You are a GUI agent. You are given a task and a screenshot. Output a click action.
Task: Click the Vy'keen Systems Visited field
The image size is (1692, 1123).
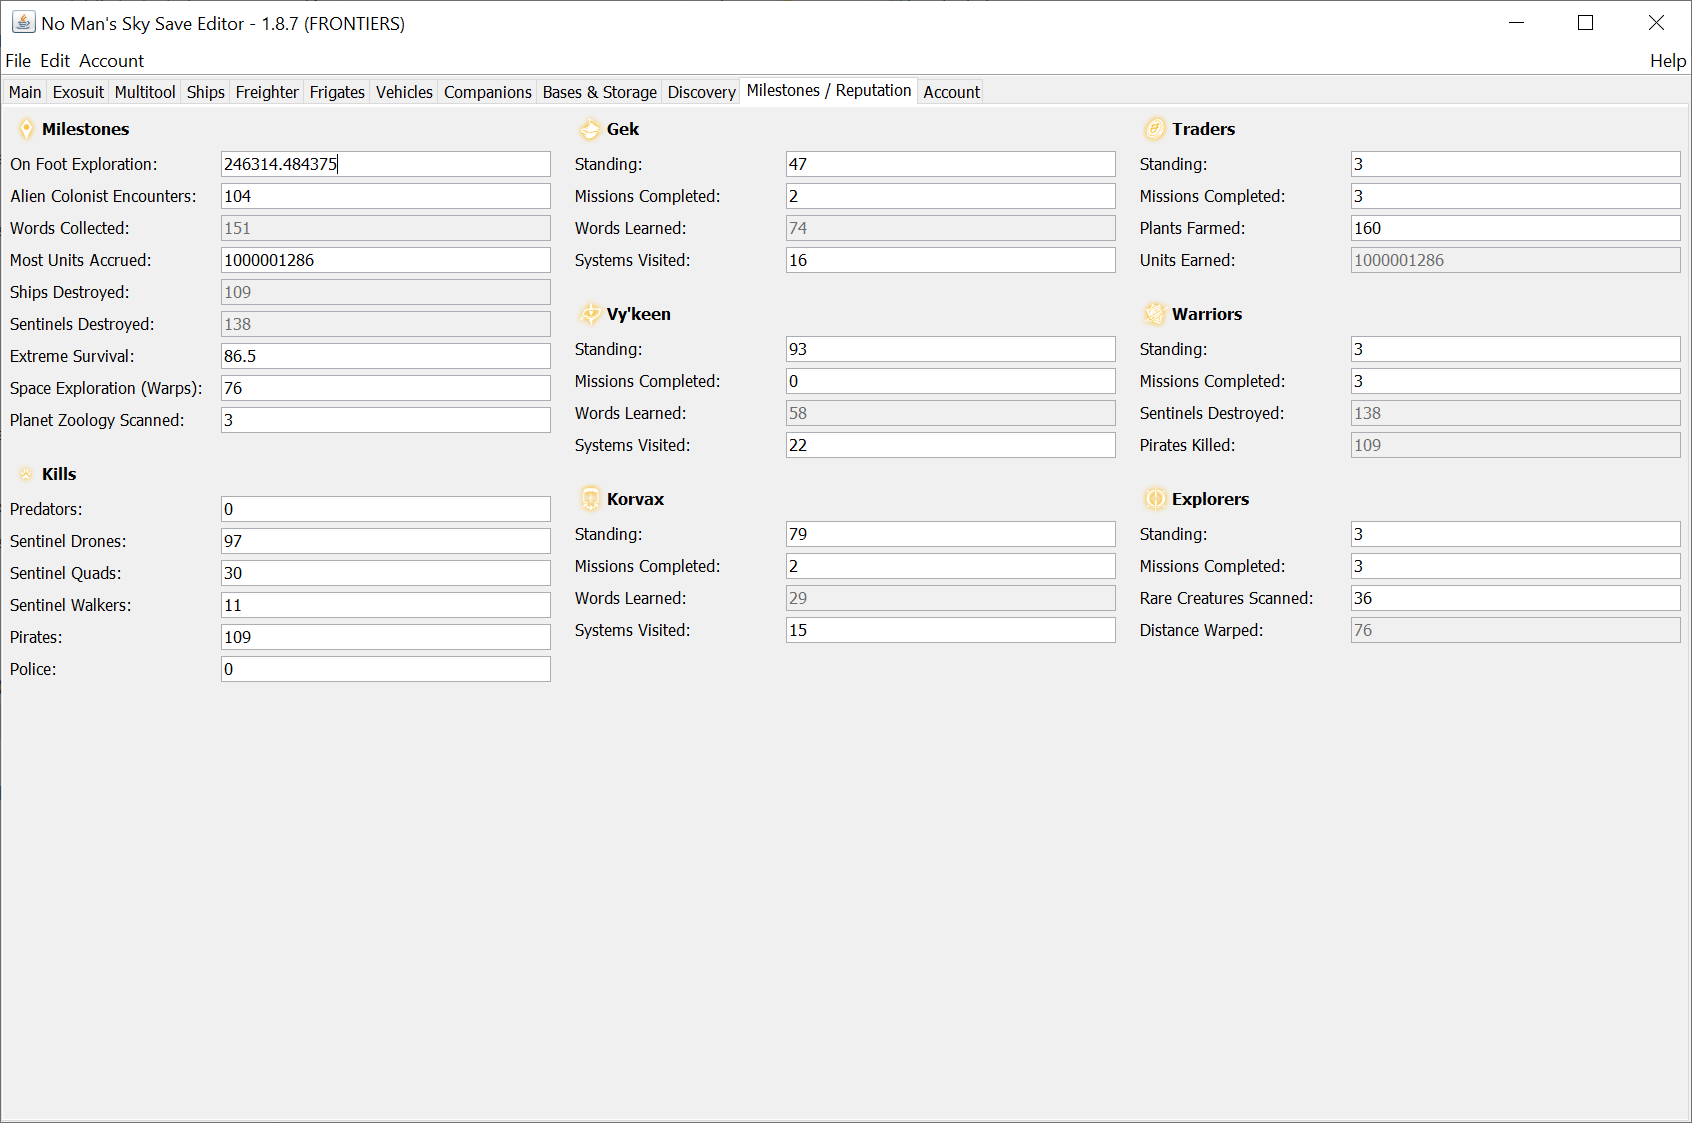point(950,445)
